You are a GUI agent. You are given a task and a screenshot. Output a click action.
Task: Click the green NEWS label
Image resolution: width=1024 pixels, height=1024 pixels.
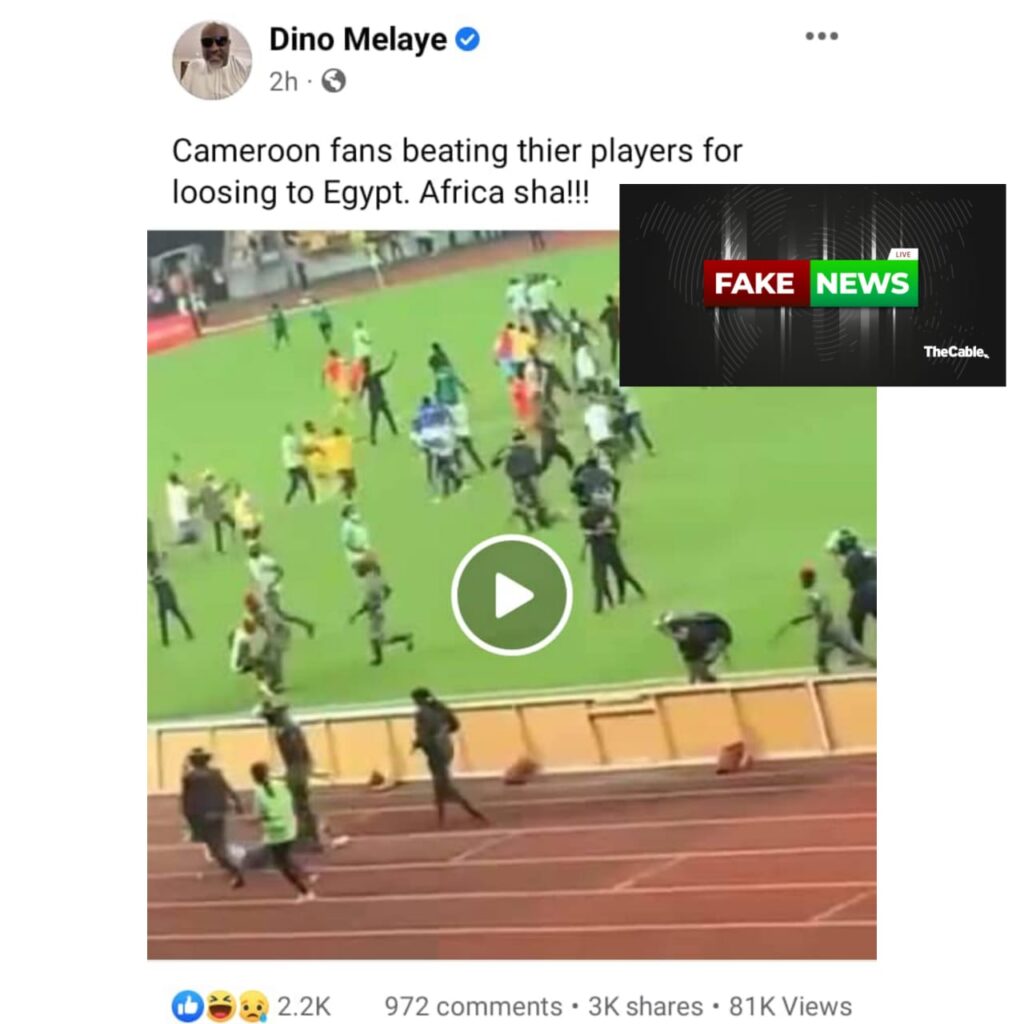coord(863,283)
